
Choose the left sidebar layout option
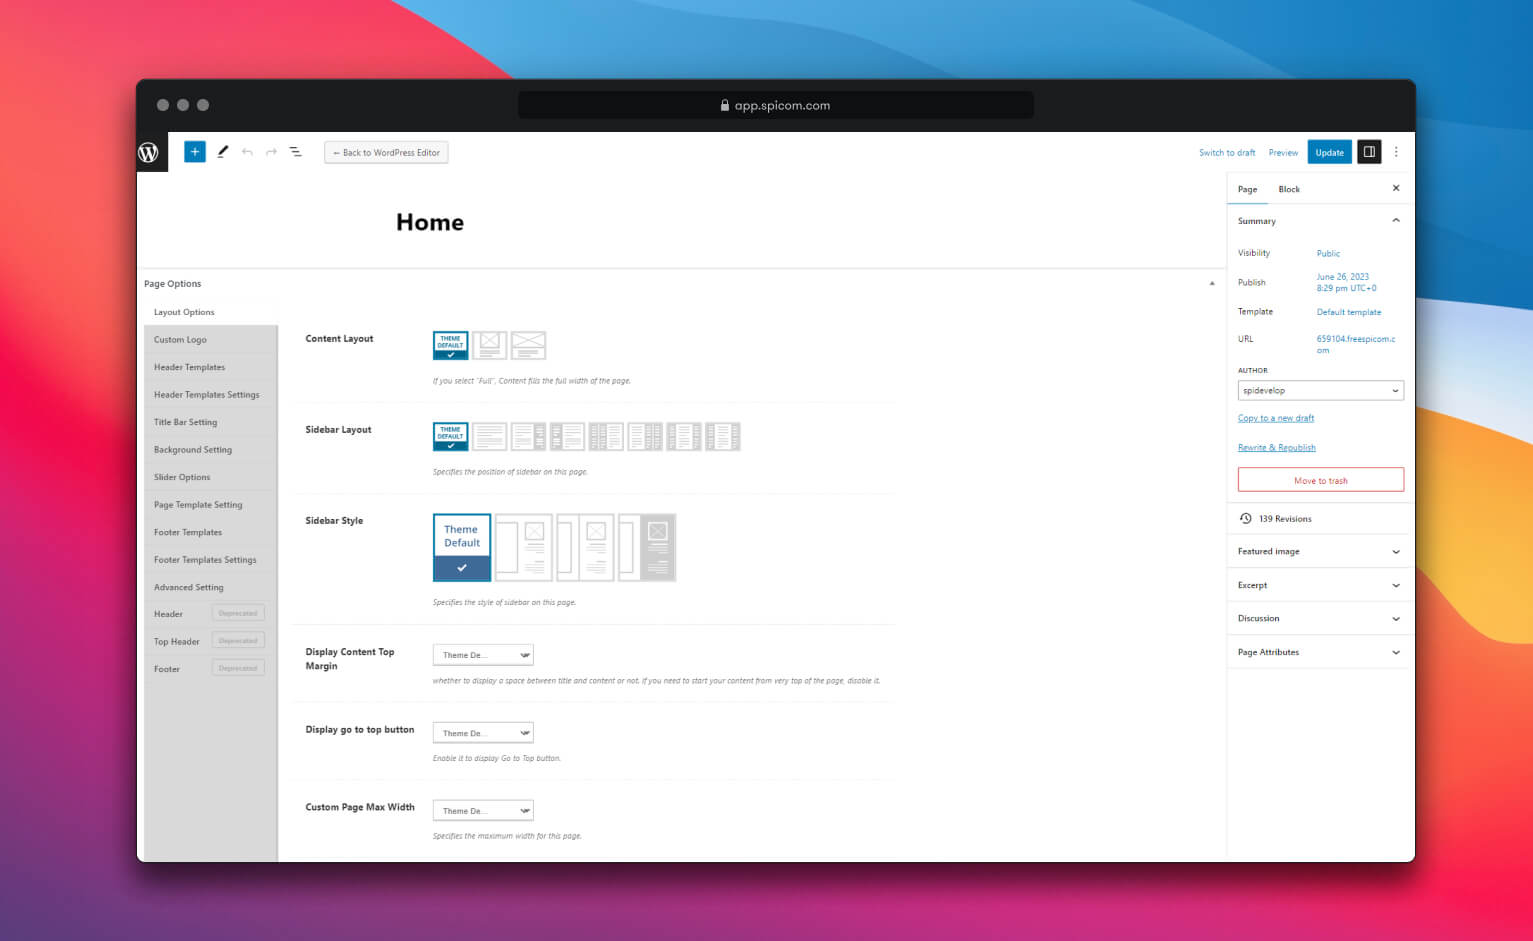pyautogui.click(x=567, y=436)
